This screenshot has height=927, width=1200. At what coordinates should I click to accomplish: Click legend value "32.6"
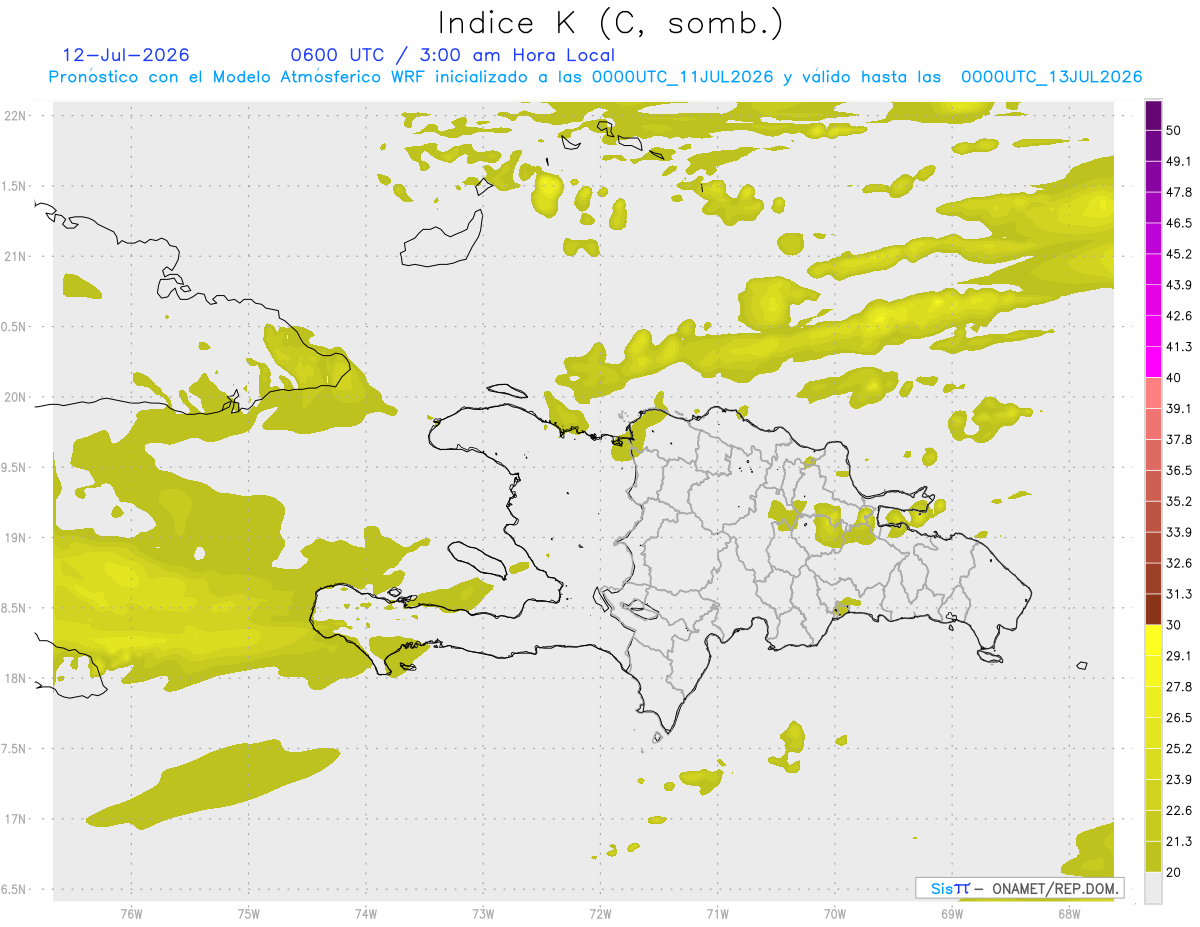pos(1179,563)
